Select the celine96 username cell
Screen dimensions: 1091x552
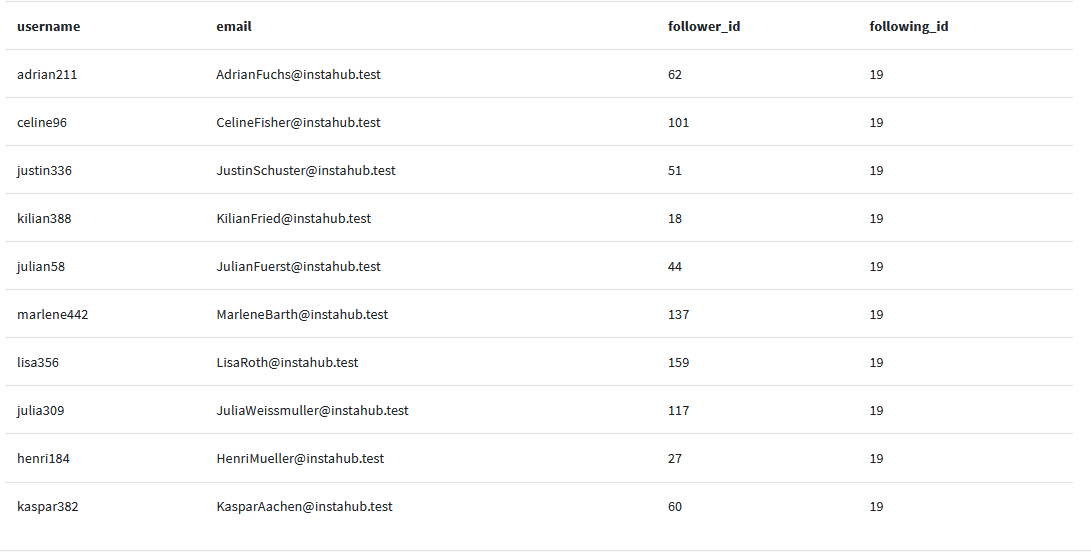(x=42, y=123)
